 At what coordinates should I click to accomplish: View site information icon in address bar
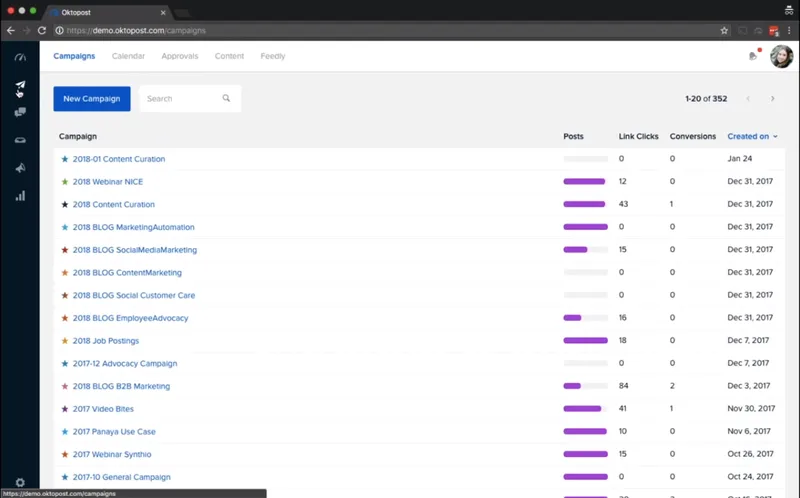pos(59,31)
